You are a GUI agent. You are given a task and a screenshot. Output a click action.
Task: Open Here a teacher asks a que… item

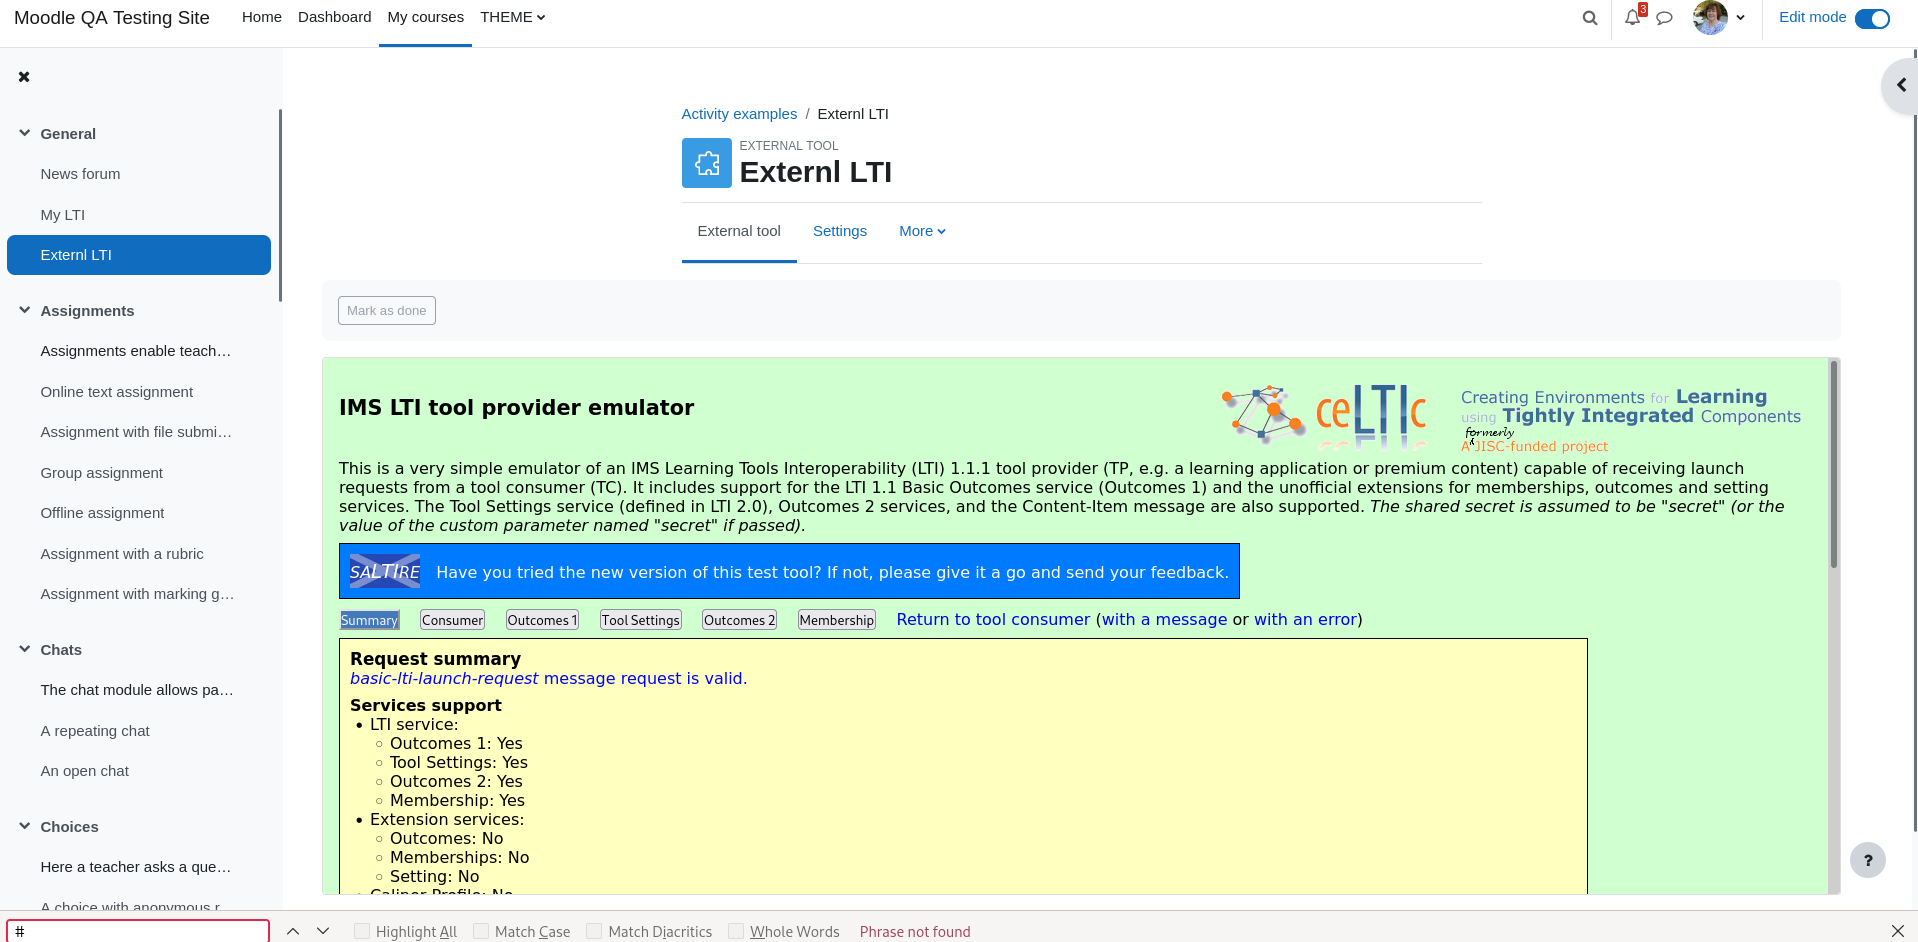(x=136, y=867)
